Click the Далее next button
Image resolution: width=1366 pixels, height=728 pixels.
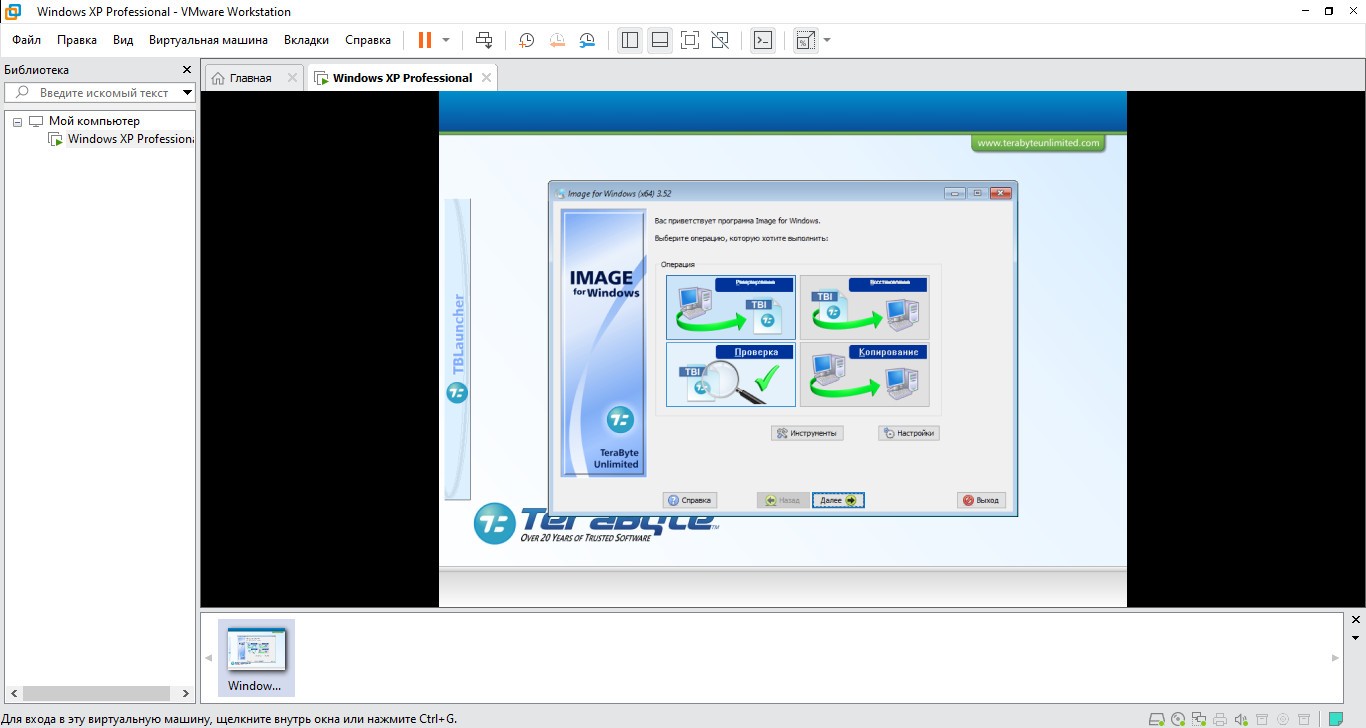[838, 500]
